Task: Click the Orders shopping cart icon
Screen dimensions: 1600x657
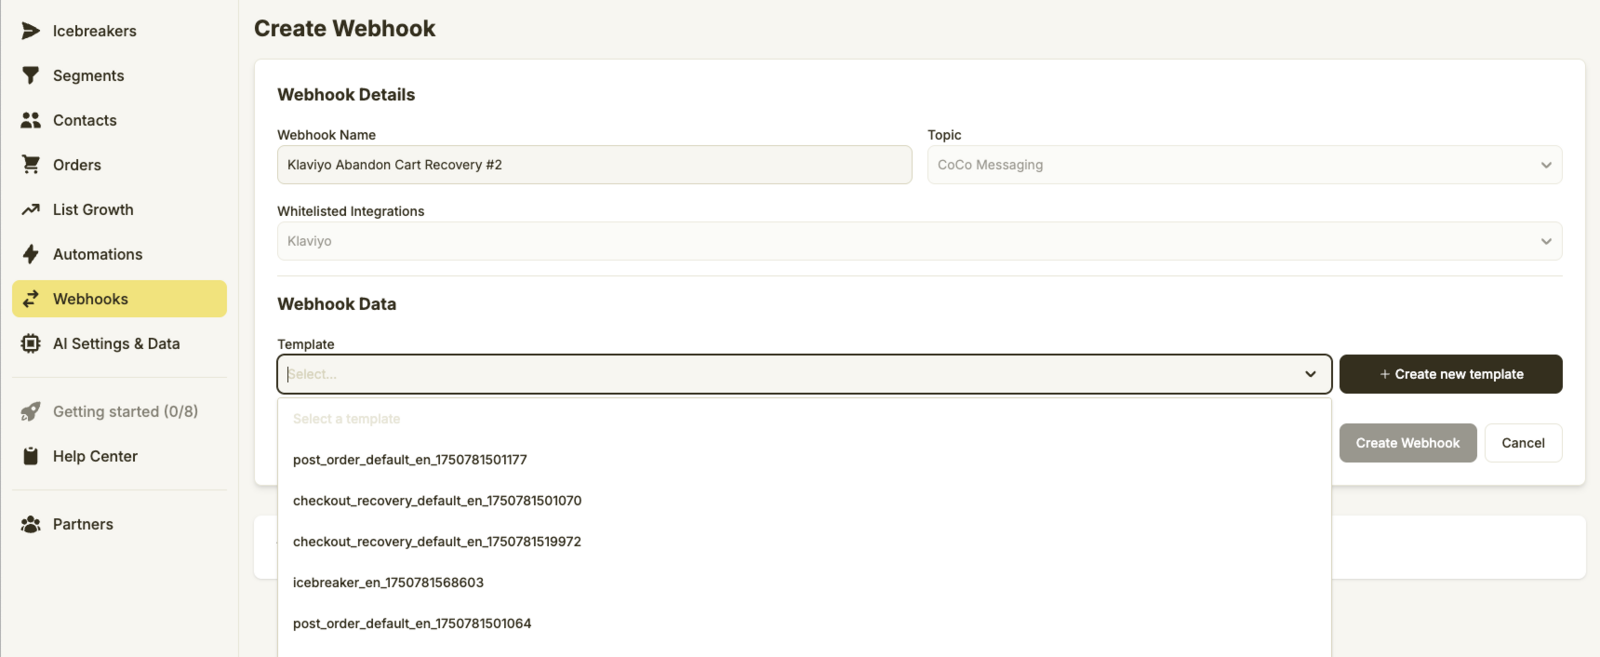Action: pyautogui.click(x=31, y=165)
